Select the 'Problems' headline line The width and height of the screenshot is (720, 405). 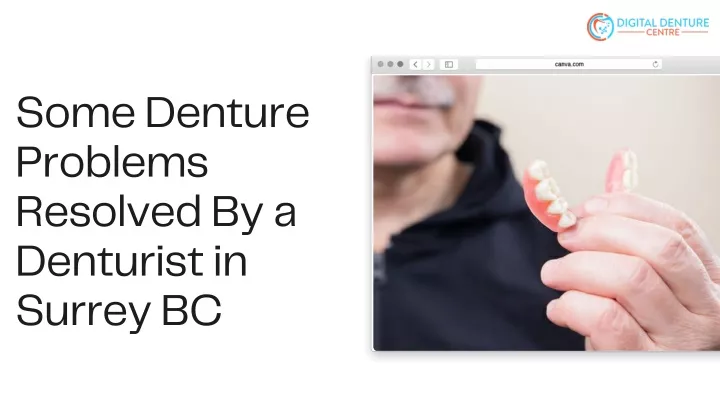pyautogui.click(x=112, y=162)
